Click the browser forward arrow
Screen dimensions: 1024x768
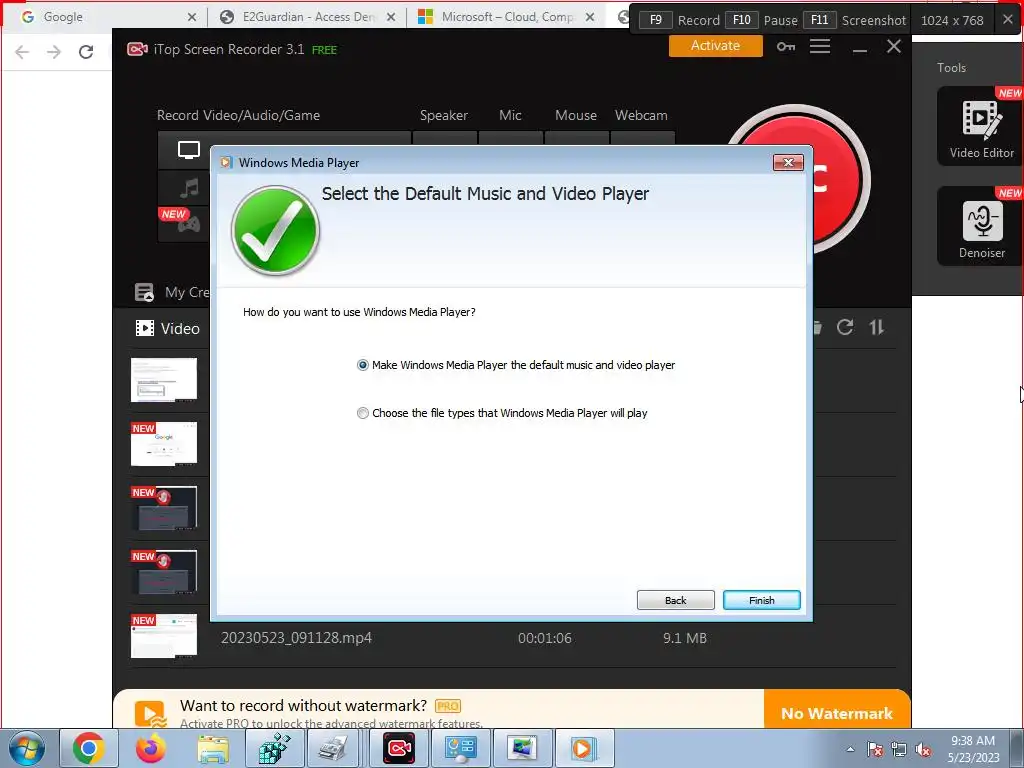pyautogui.click(x=54, y=52)
